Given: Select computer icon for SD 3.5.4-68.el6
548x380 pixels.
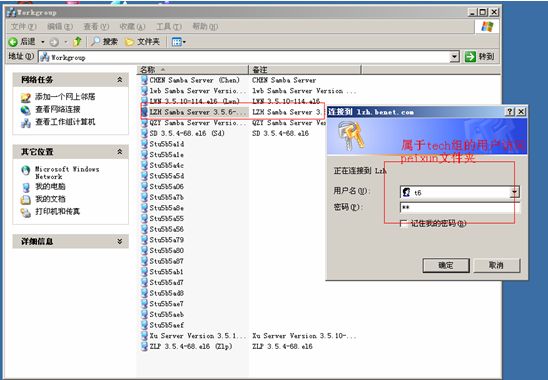Looking at the screenshot, I should point(144,134).
